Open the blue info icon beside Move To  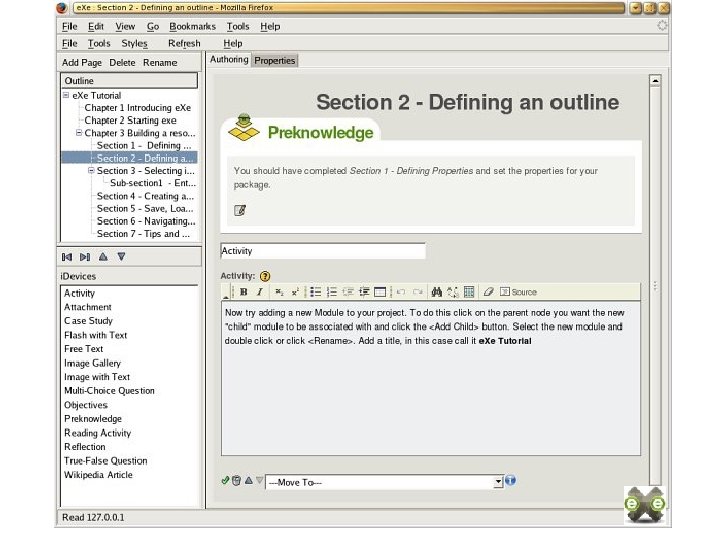[511, 481]
